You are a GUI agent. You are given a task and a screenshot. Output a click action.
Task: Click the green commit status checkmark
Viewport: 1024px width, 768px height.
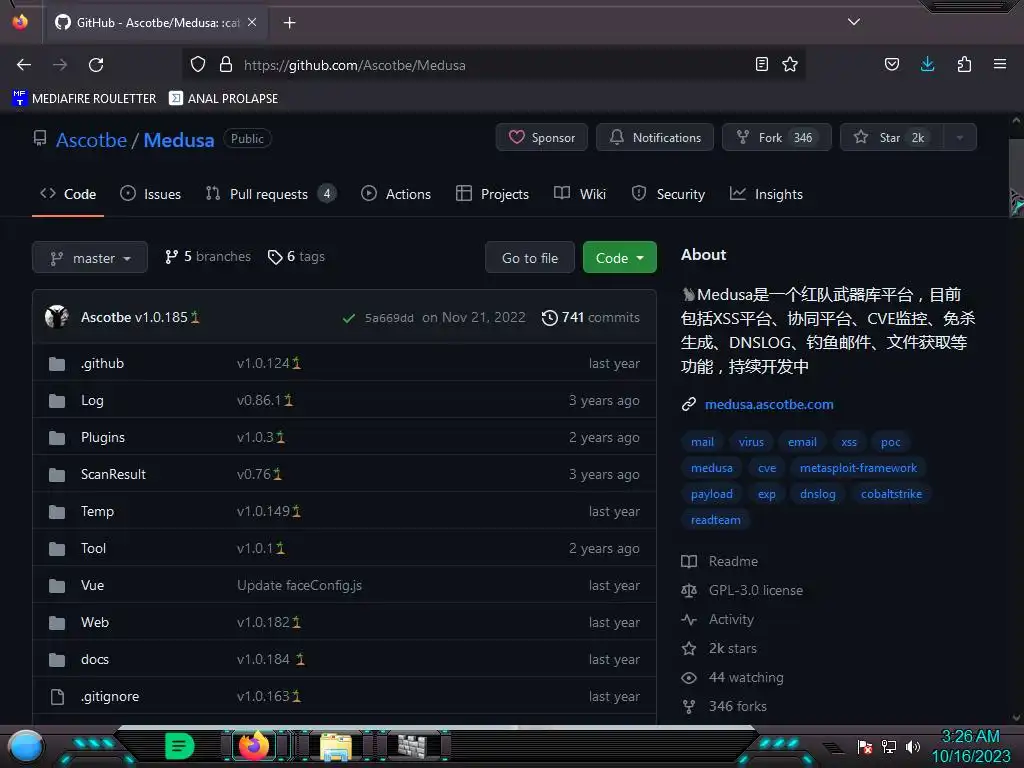click(349, 318)
